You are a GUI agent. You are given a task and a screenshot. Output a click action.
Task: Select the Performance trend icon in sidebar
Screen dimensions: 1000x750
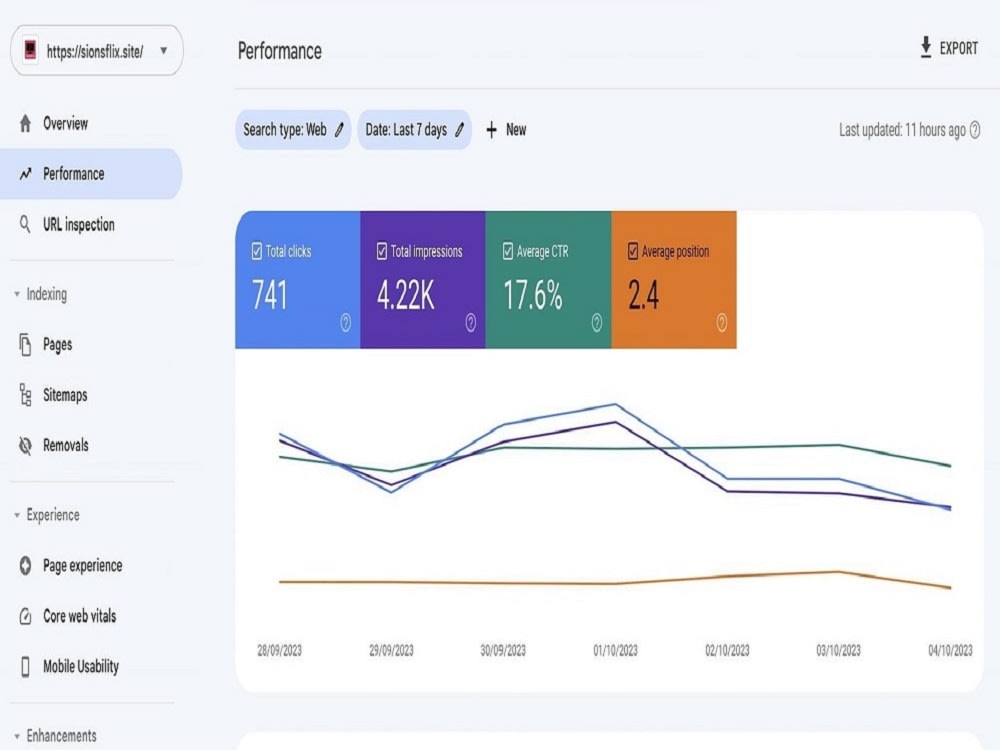coord(26,173)
